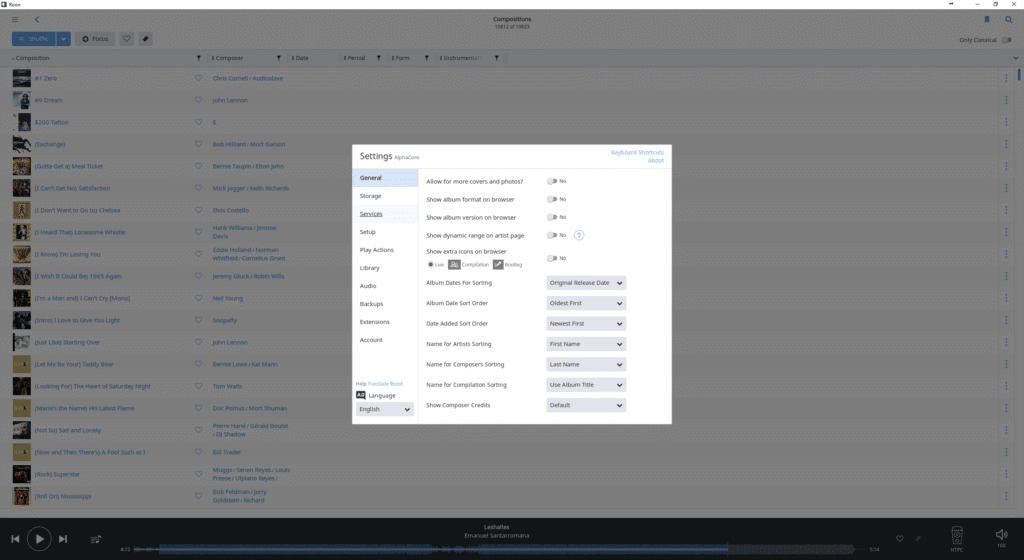
Task: Open the play queue icon
Action: (x=95, y=539)
